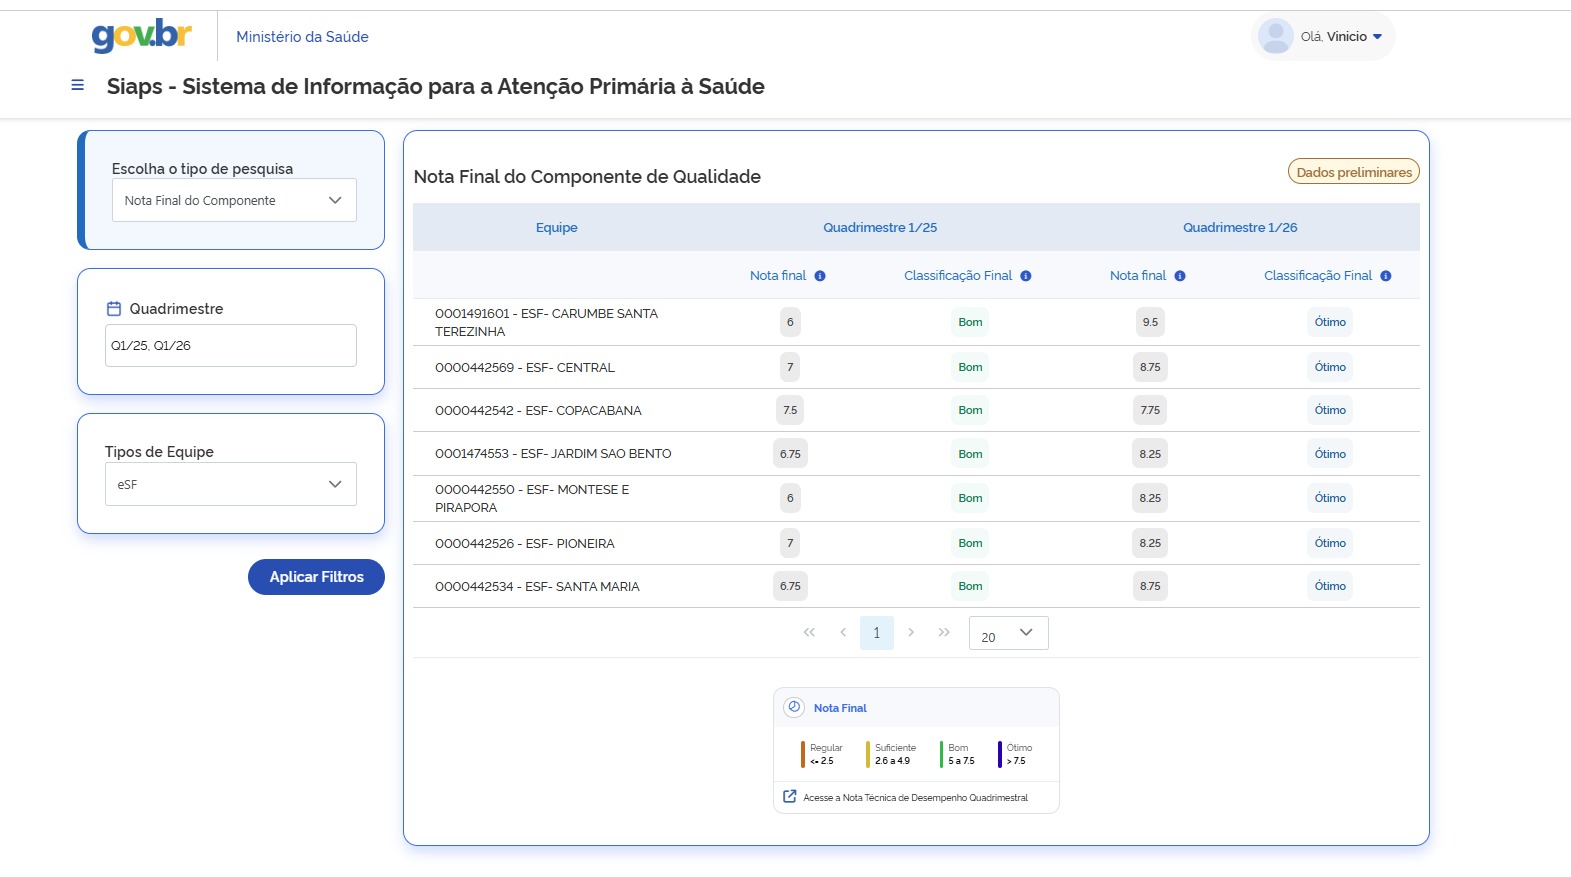Viewport: 1571px width, 877px height.
Task: Select row 0000442534 - ESF- SANTA MARIA
Action: (916, 586)
